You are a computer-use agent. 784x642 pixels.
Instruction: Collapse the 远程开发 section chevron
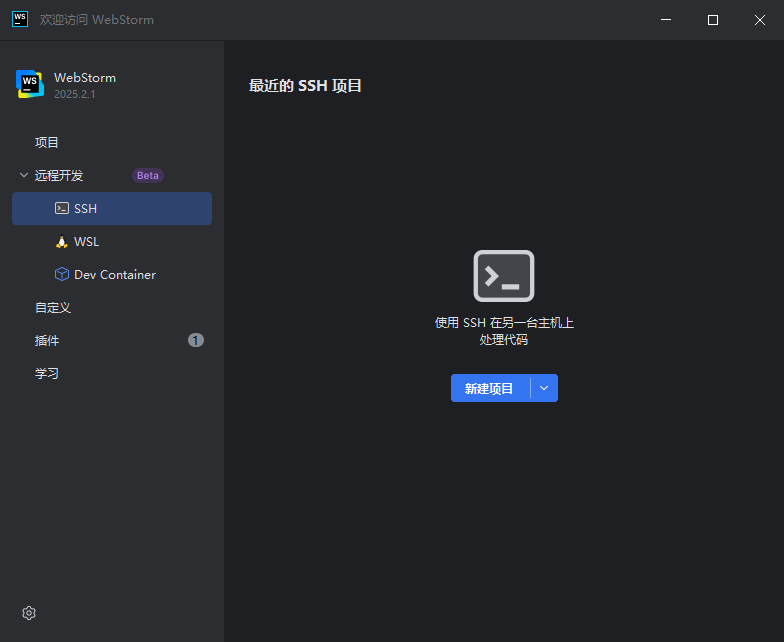24,176
